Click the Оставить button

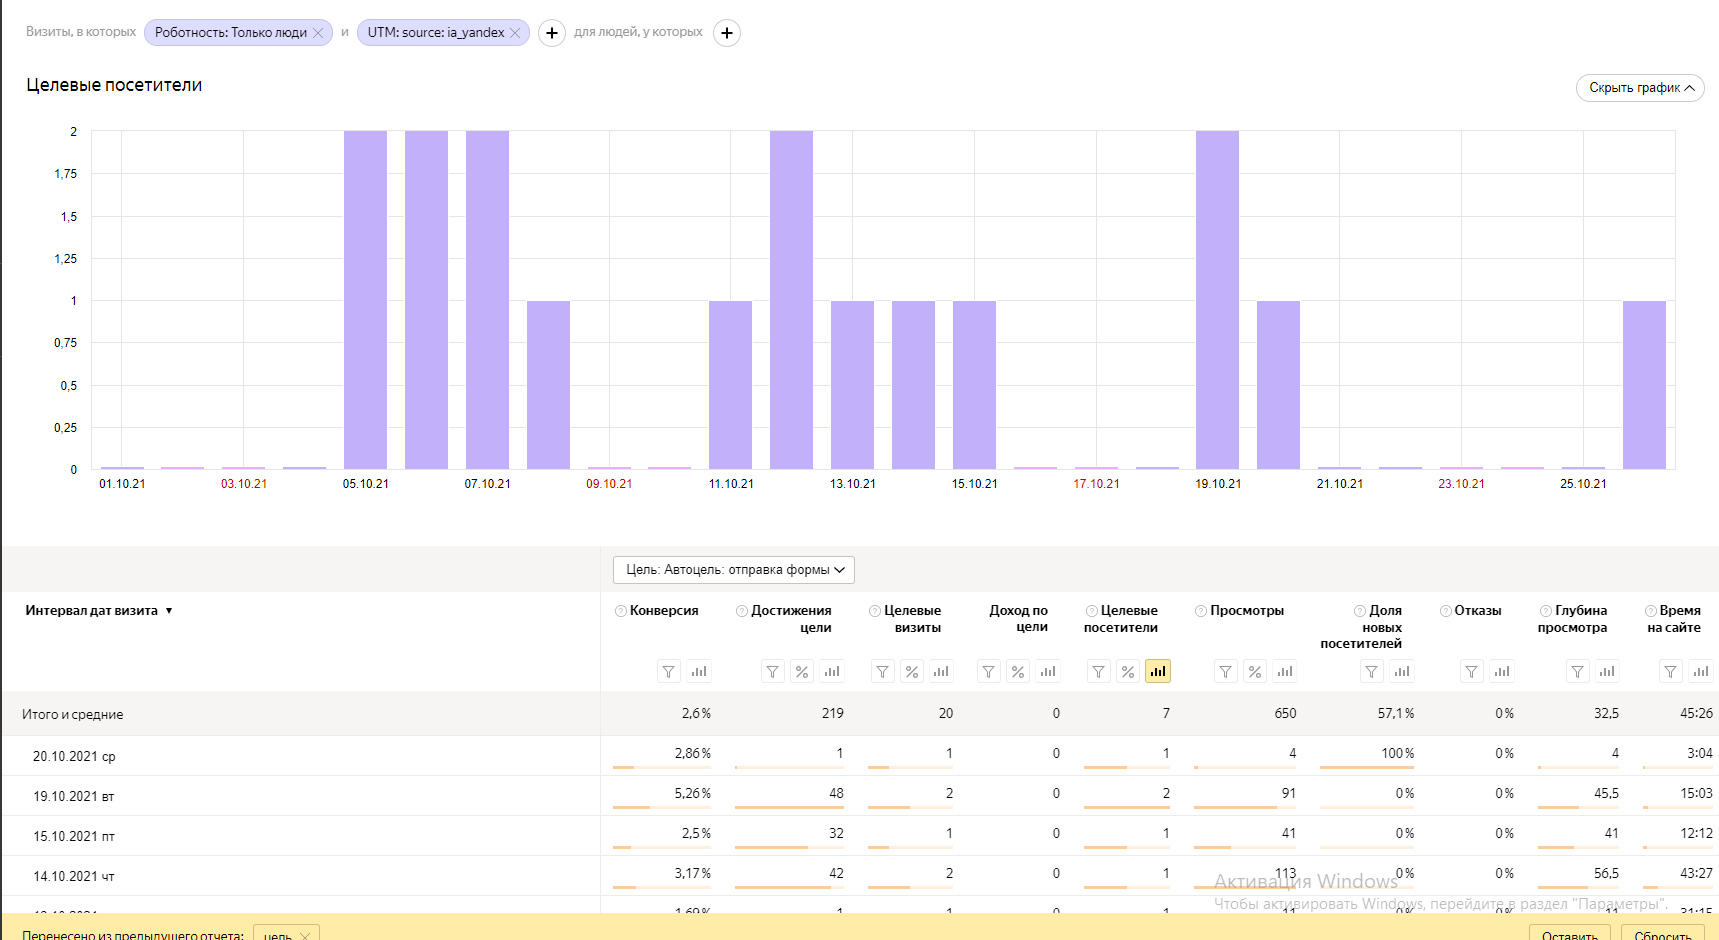point(1570,932)
